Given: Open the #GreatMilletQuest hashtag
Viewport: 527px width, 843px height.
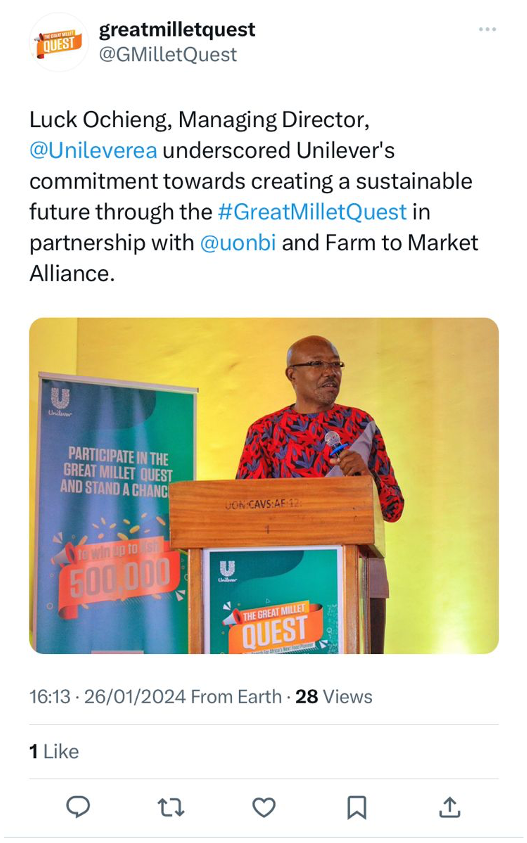Looking at the screenshot, I should [312, 212].
